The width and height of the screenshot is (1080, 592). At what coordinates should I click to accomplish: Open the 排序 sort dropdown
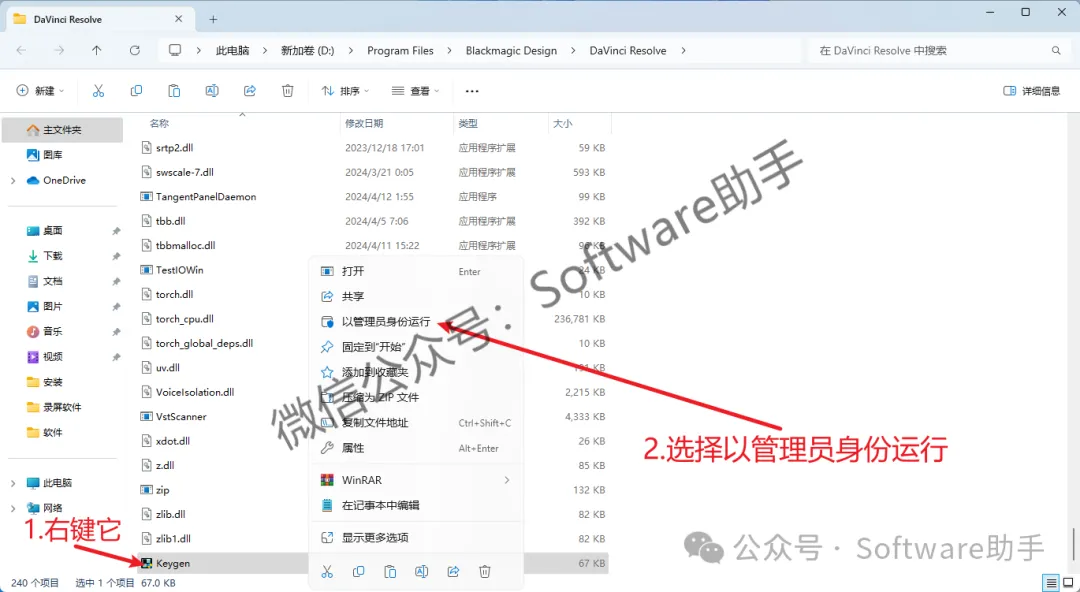point(346,91)
